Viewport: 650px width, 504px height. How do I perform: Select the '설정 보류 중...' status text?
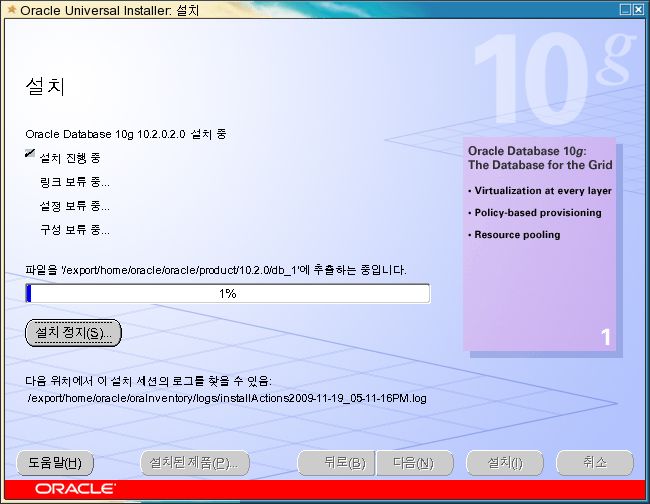coord(75,206)
